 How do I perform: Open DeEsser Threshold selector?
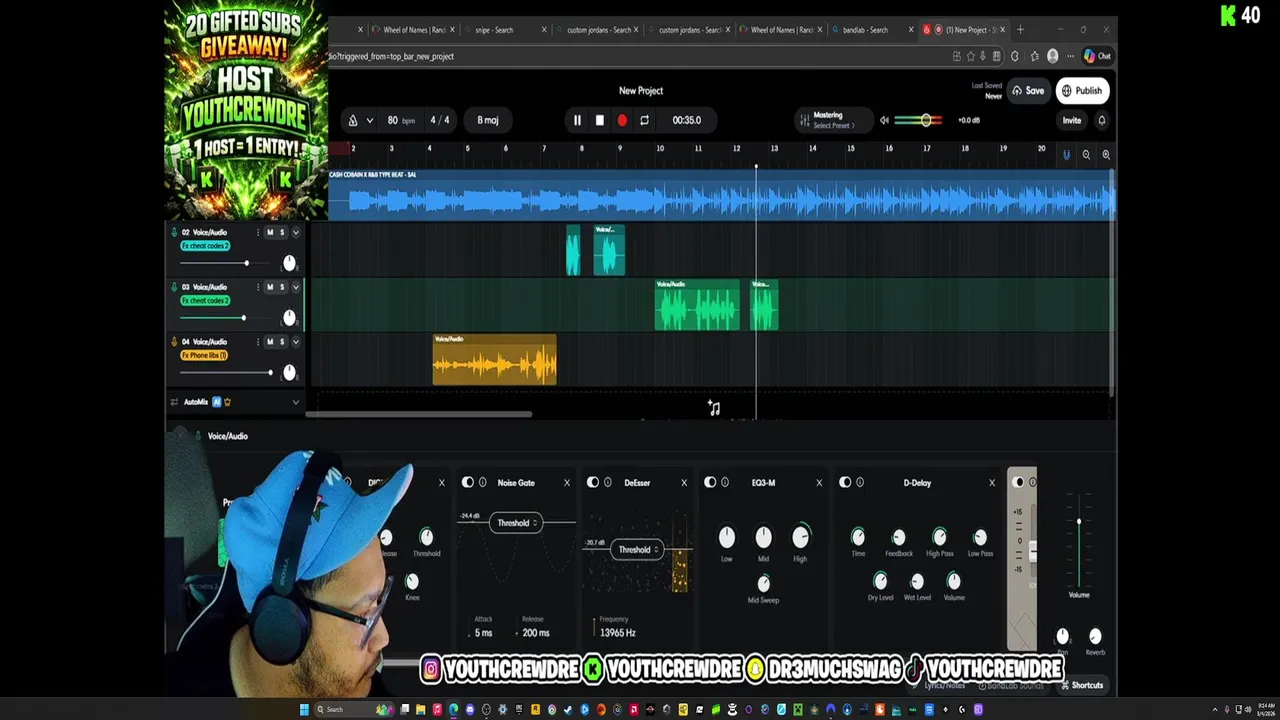pos(637,550)
